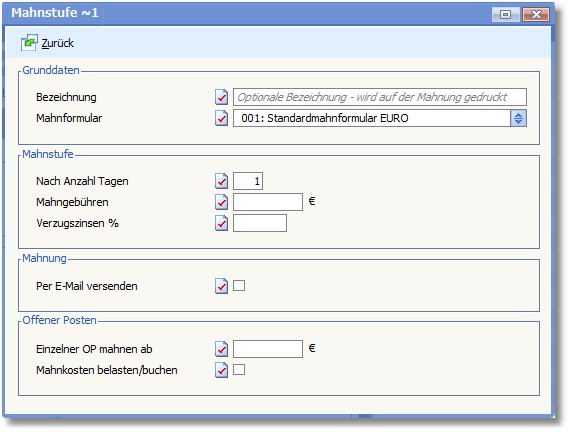Select the 001: Standardmahnformular EURO combo box
Viewport: 569px width, 432px height.
pos(380,118)
